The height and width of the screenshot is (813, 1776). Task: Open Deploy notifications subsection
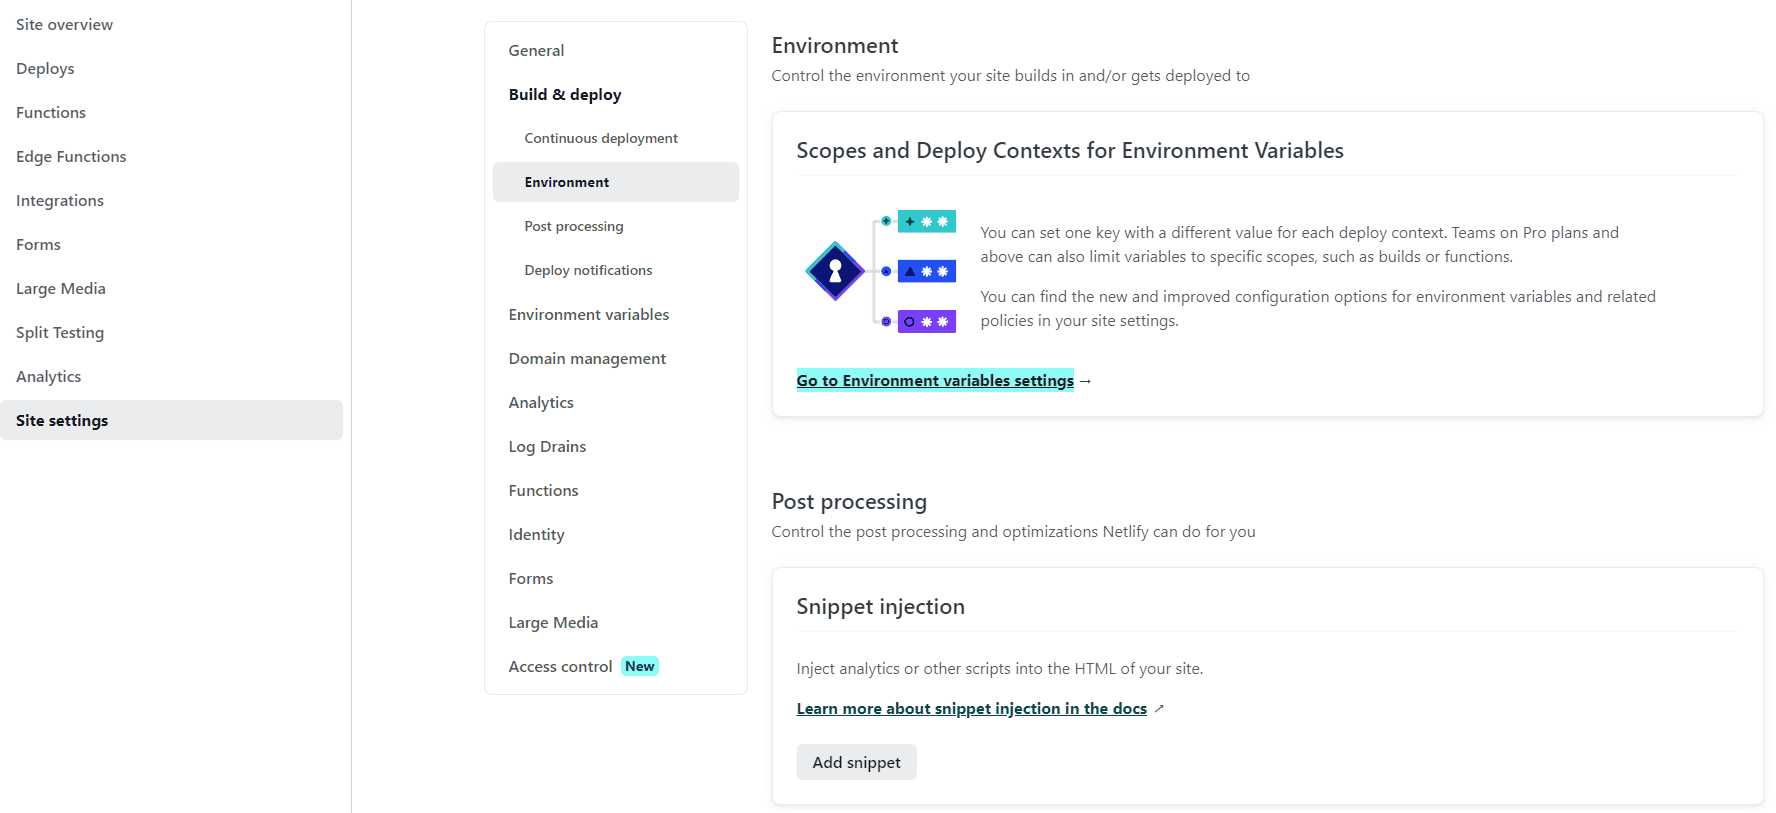[588, 270]
